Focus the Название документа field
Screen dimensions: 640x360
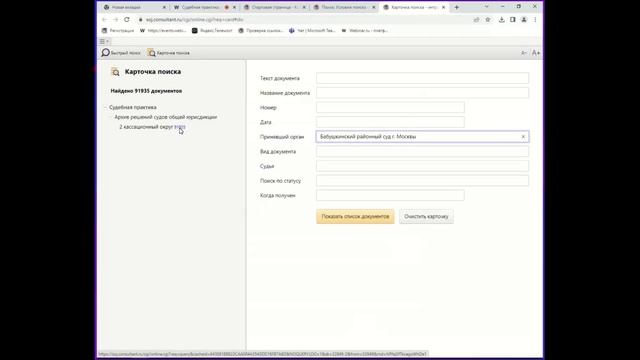(422, 93)
